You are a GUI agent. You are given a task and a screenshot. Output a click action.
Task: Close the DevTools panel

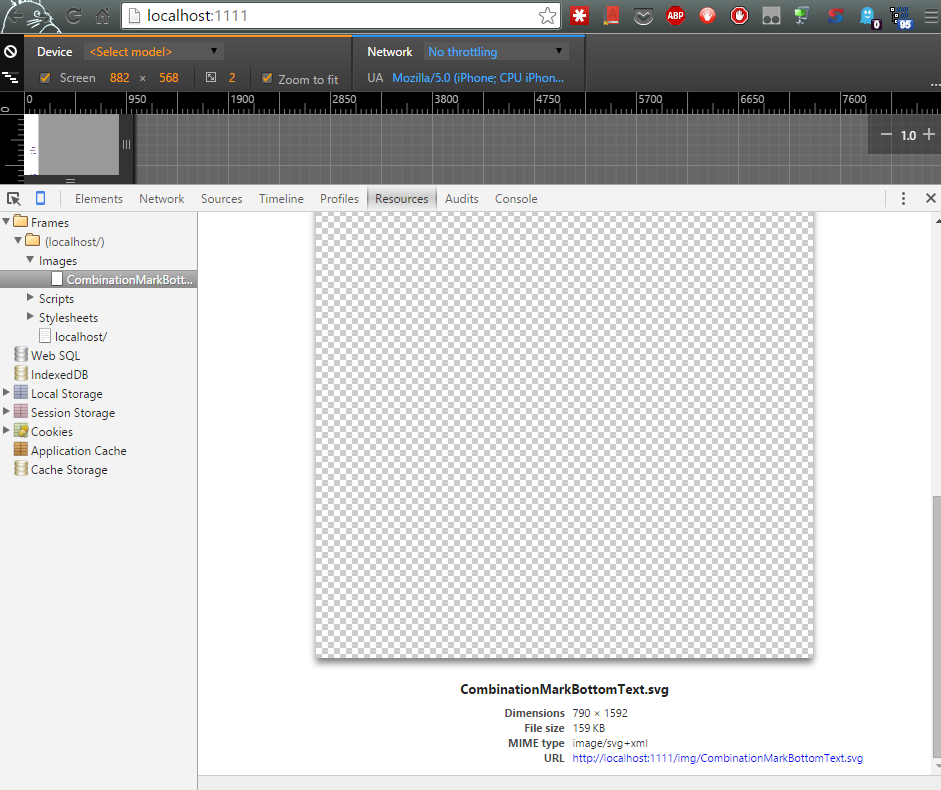(x=931, y=198)
